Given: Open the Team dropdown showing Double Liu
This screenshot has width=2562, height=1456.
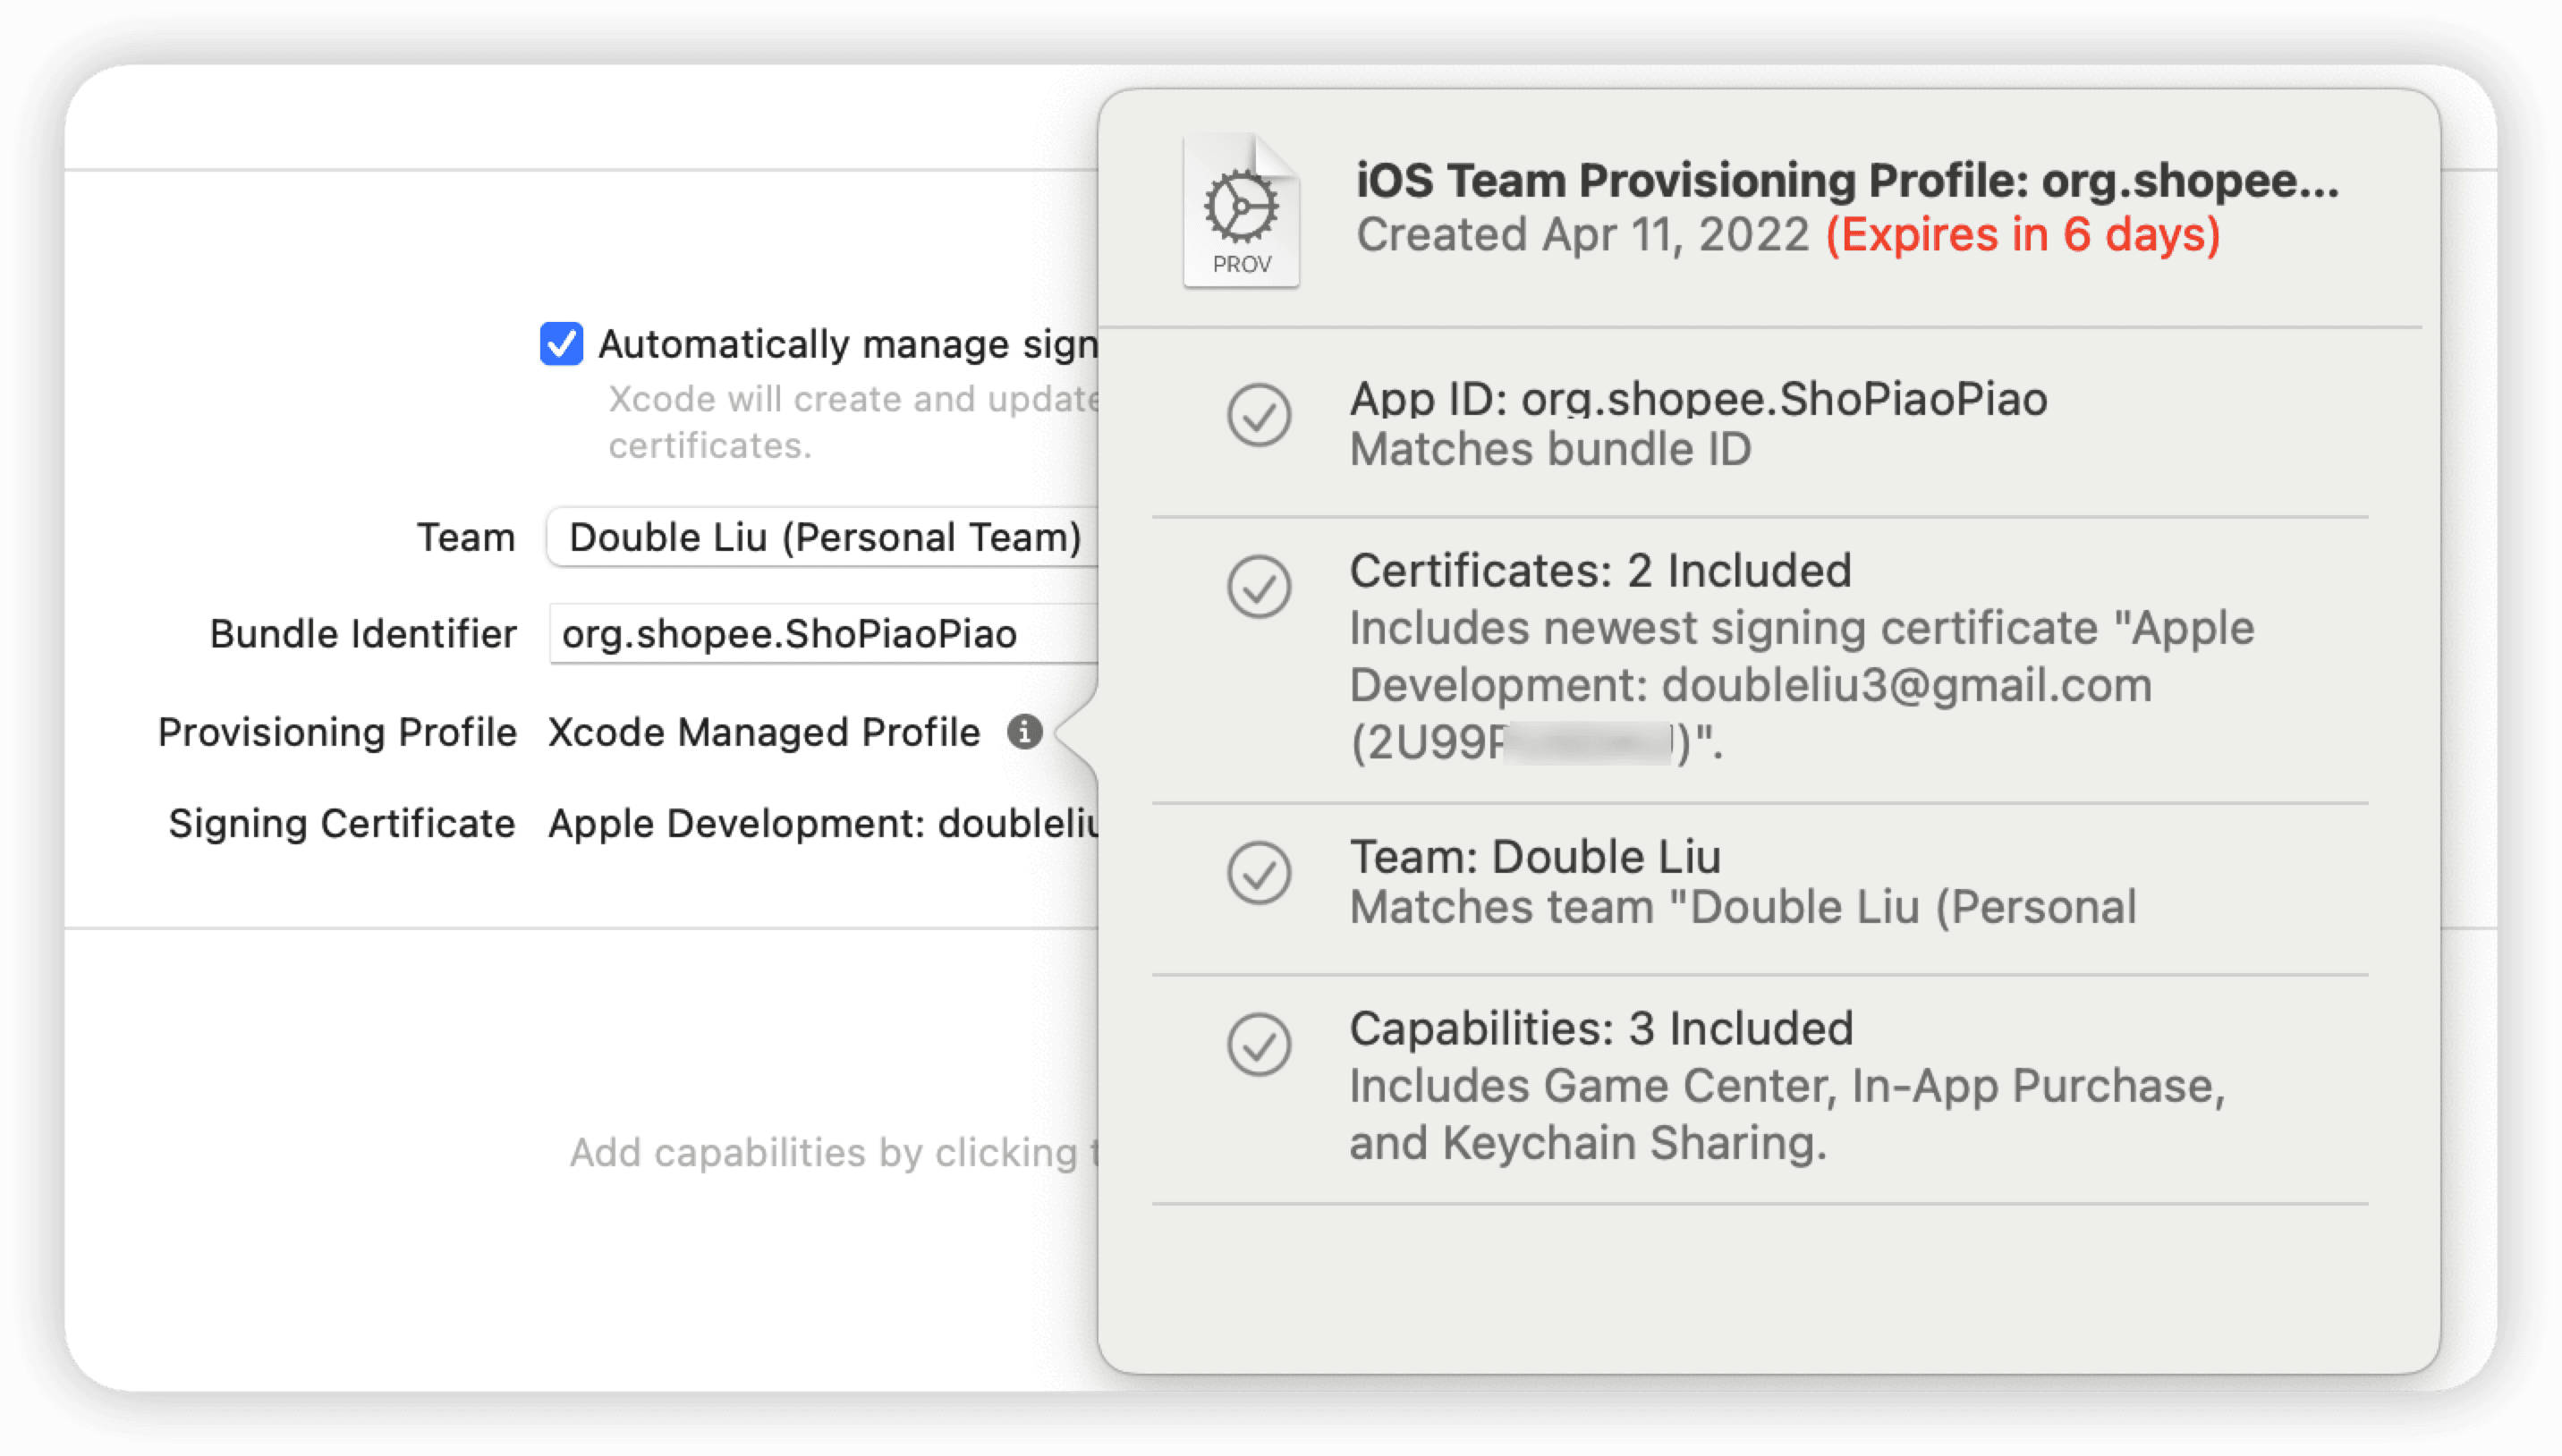Looking at the screenshot, I should pos(824,538).
